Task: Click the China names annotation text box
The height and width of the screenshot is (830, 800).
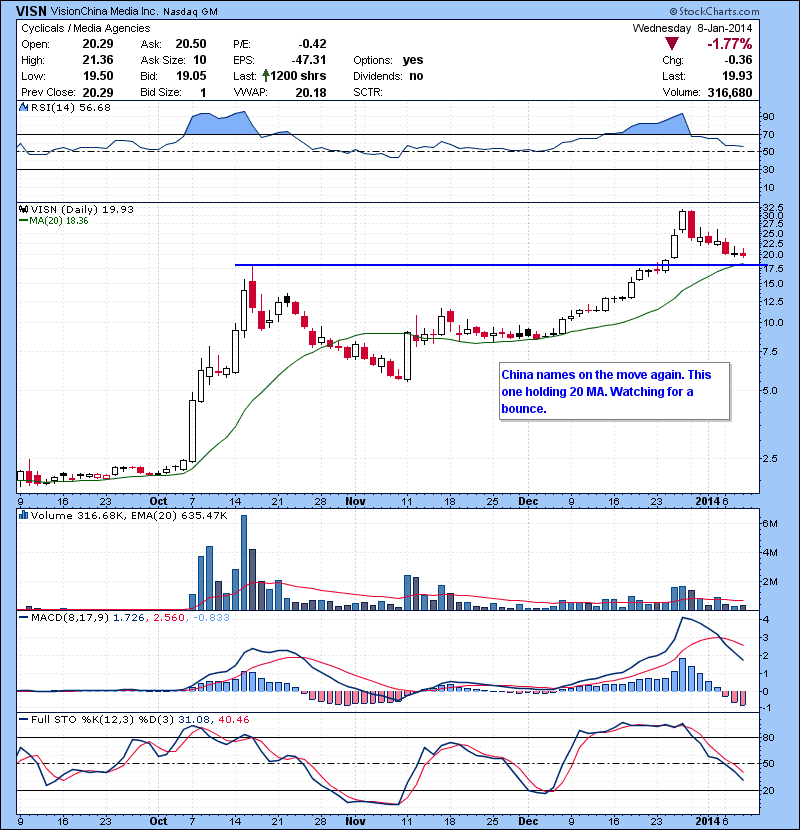Action: [x=615, y=392]
